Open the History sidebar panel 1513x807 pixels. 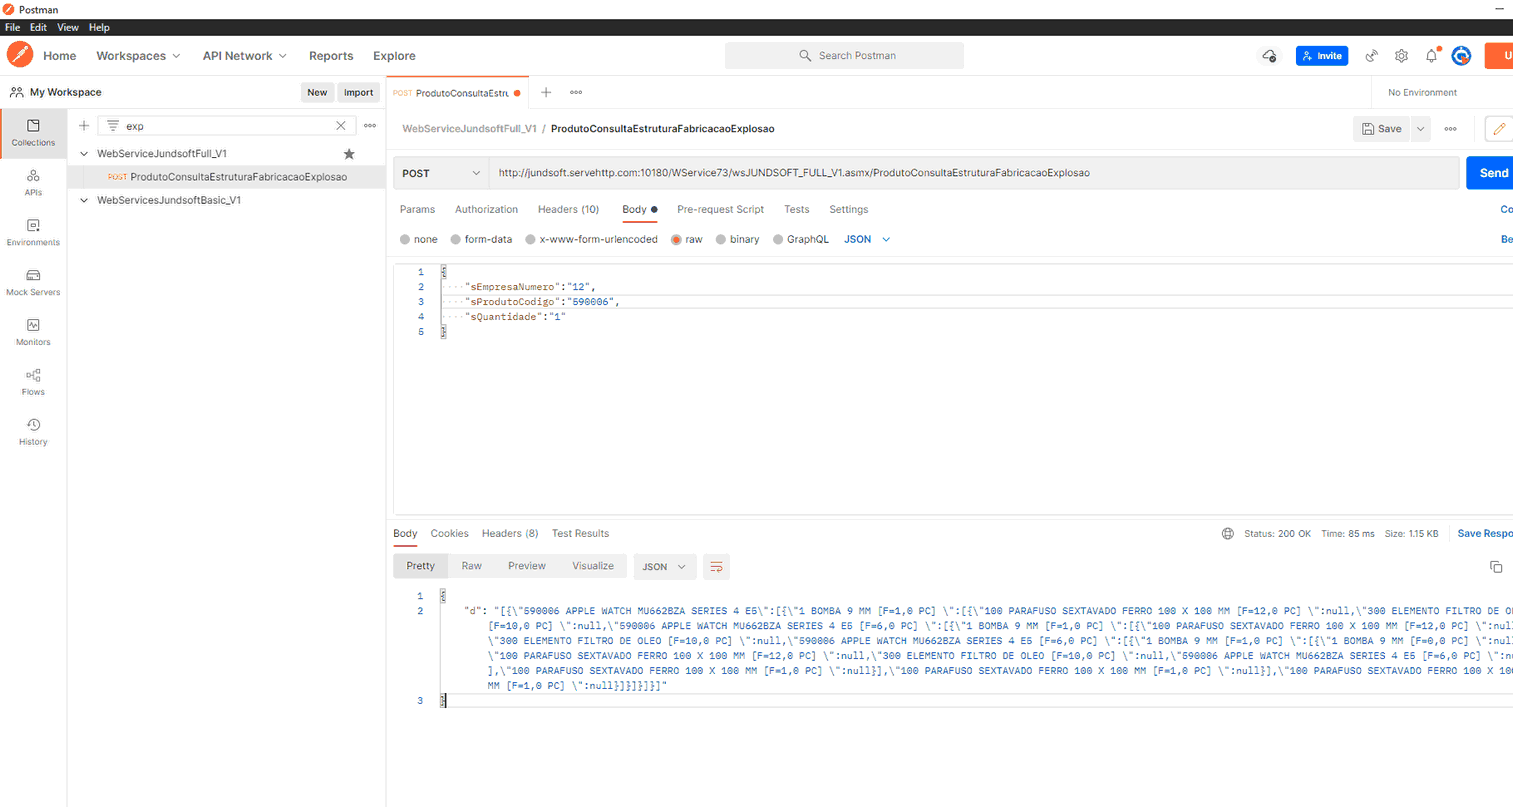pyautogui.click(x=33, y=432)
